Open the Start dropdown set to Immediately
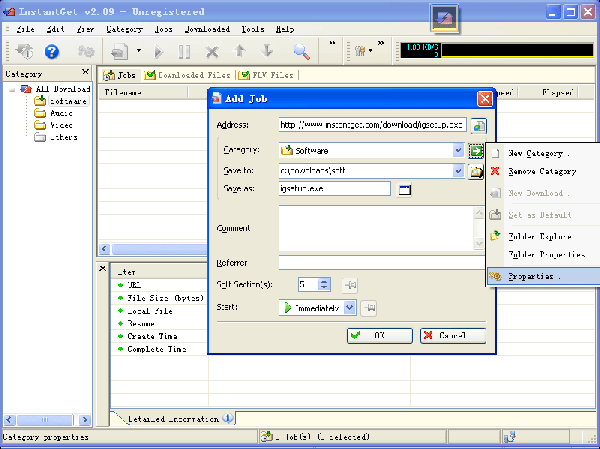This screenshot has height=449, width=600. tap(350, 308)
